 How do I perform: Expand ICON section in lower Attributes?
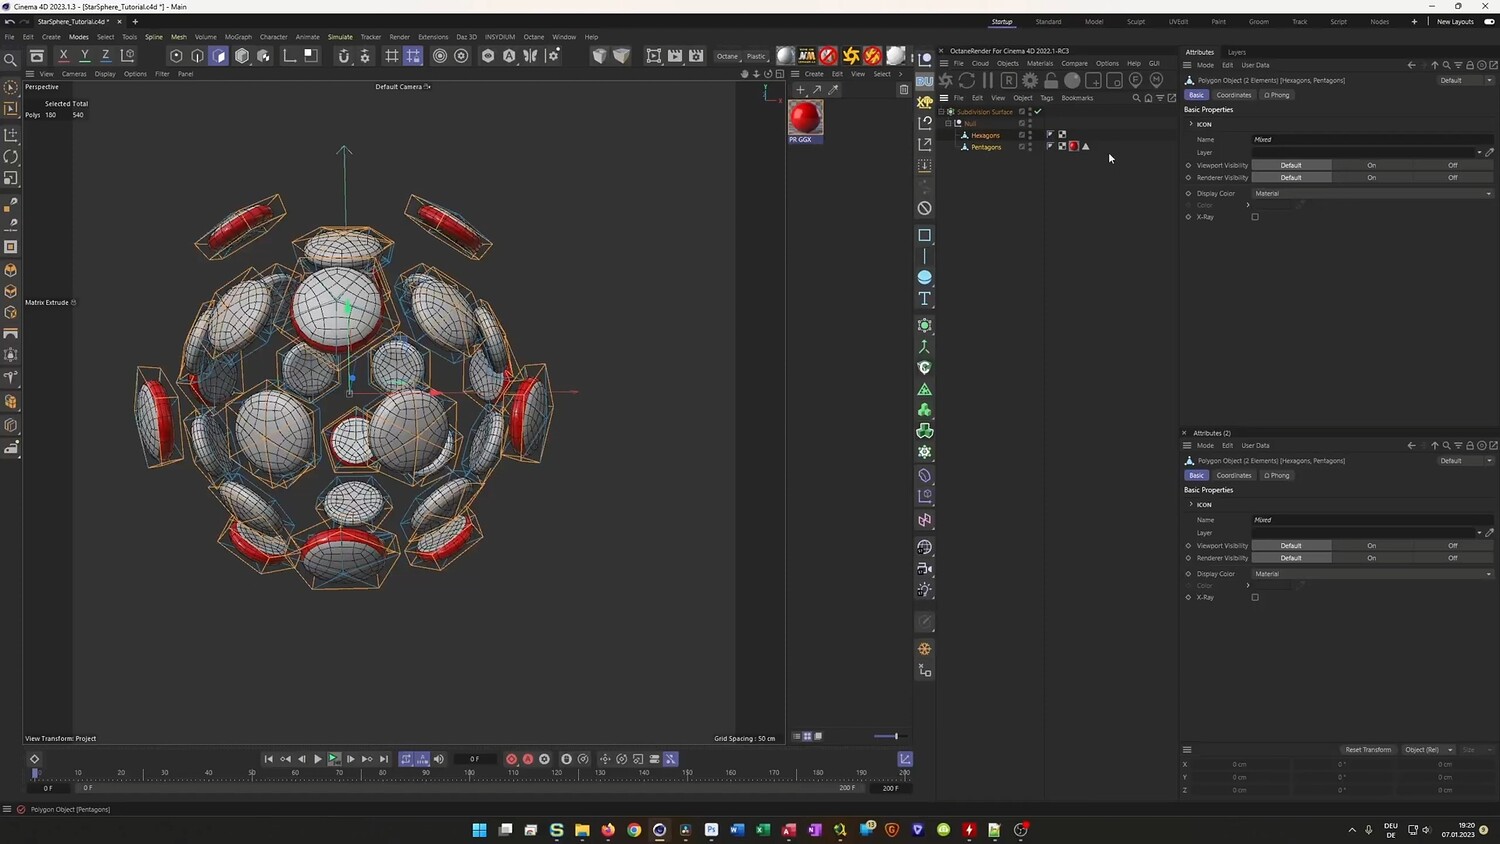click(1190, 504)
